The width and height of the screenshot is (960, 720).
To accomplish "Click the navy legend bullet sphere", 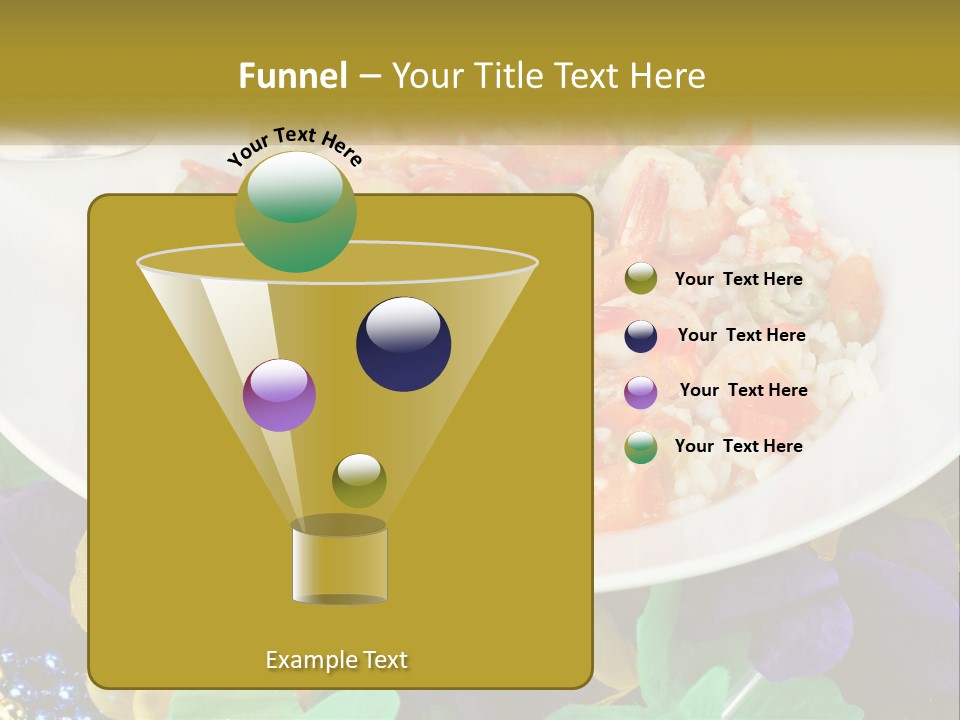I will [641, 336].
